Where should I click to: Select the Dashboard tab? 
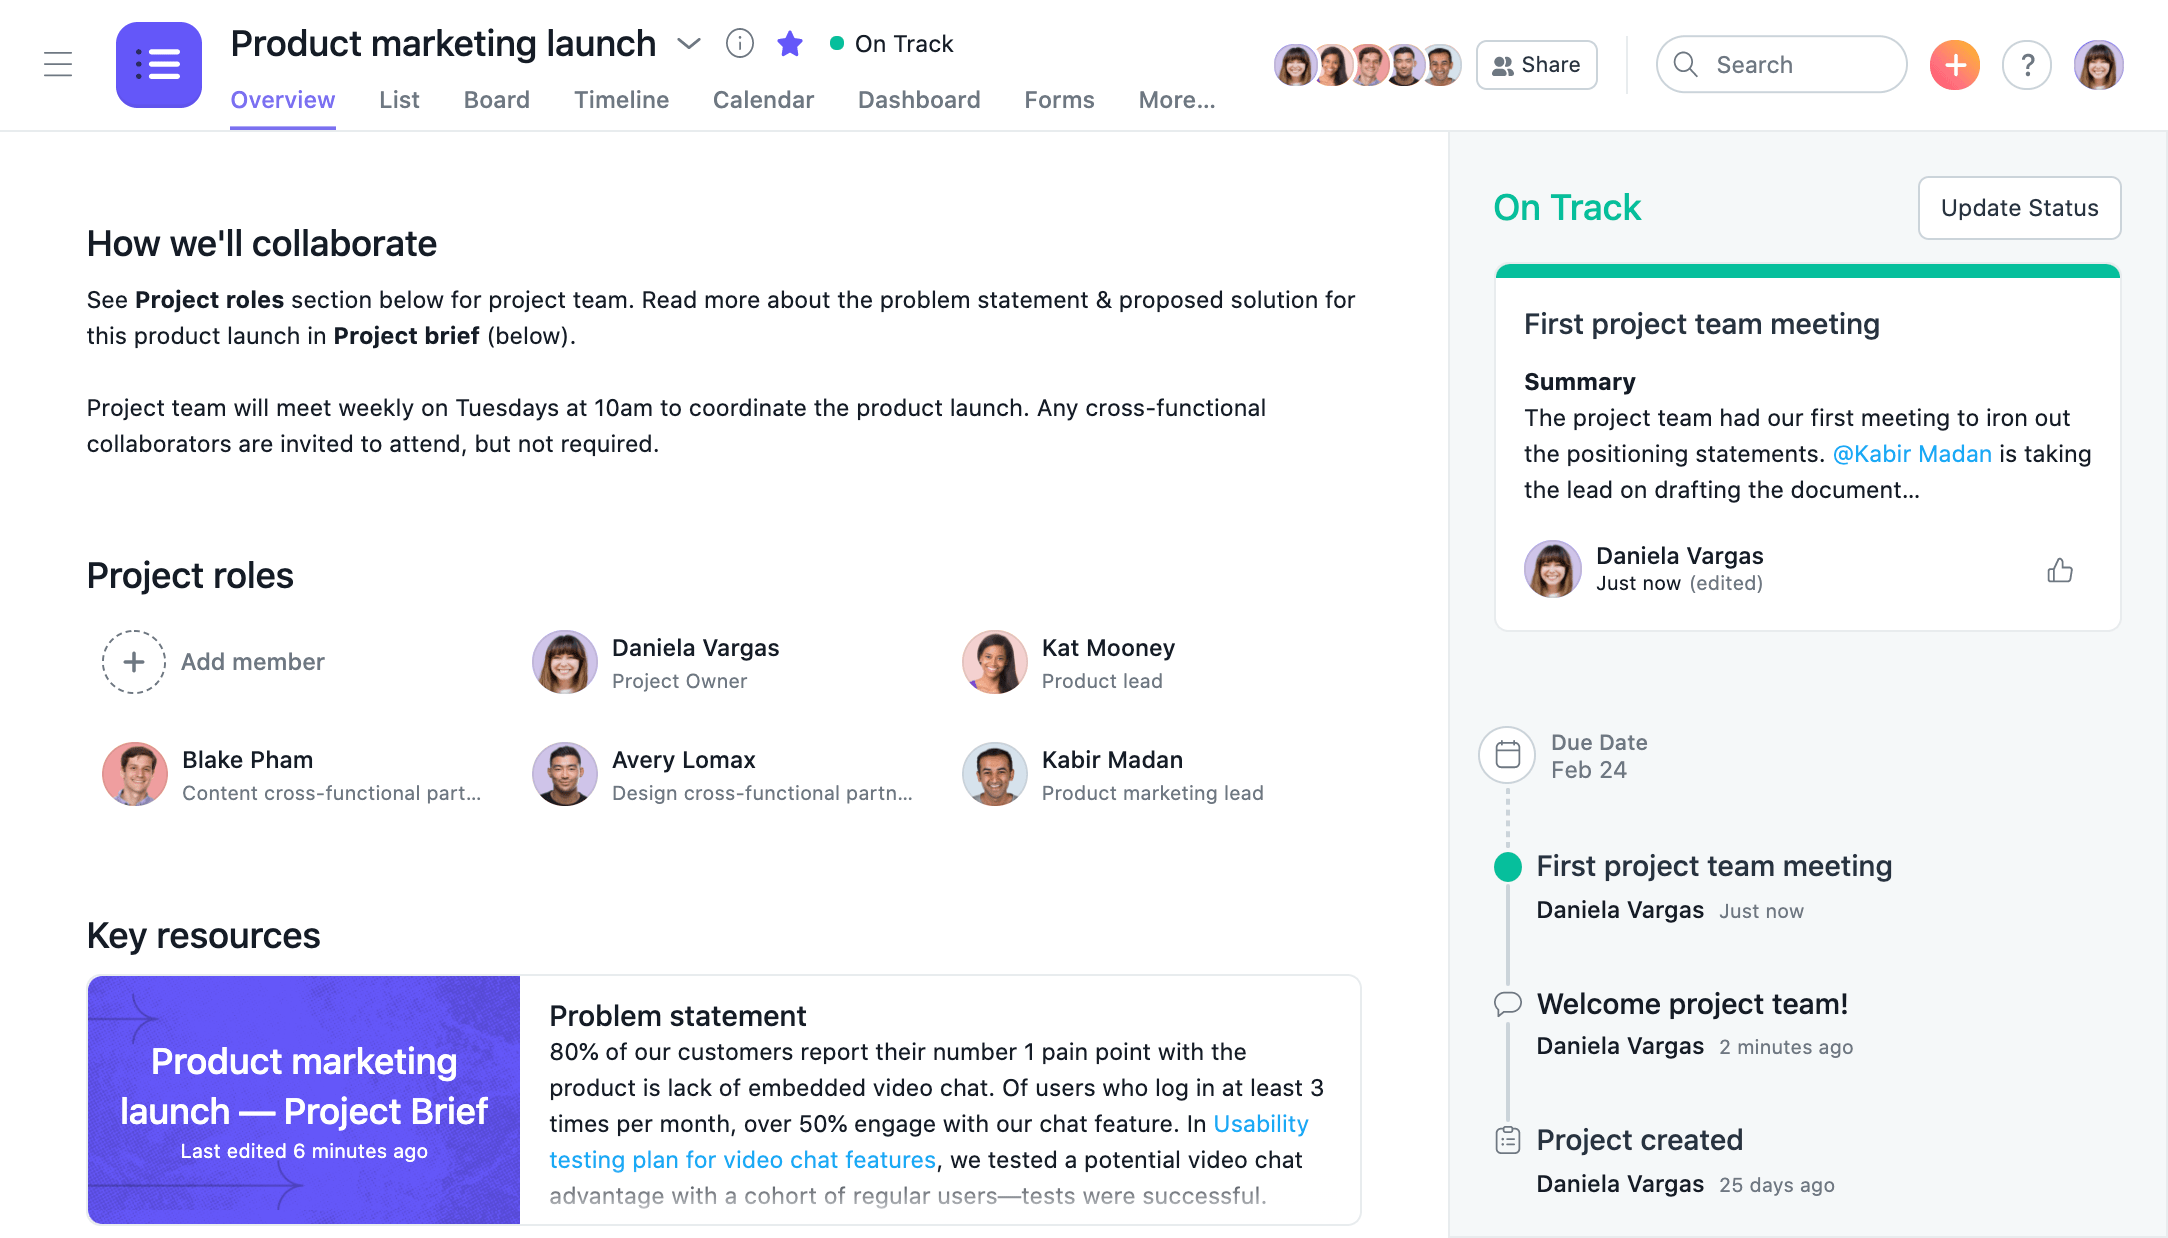pos(919,100)
